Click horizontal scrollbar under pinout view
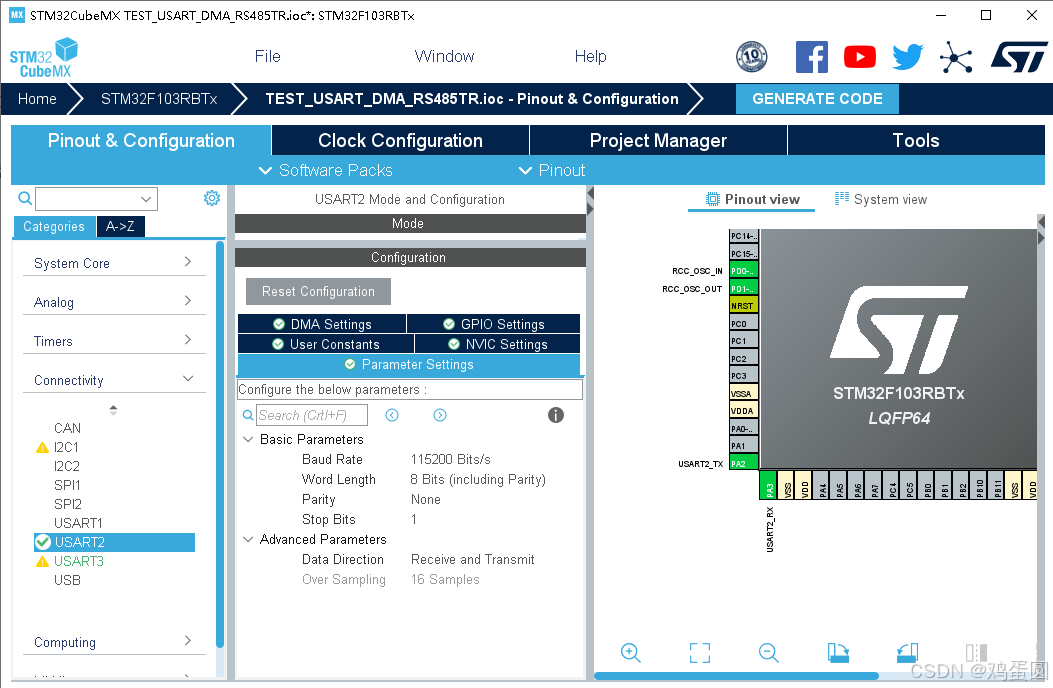This screenshot has width=1053, height=688. coord(737,676)
